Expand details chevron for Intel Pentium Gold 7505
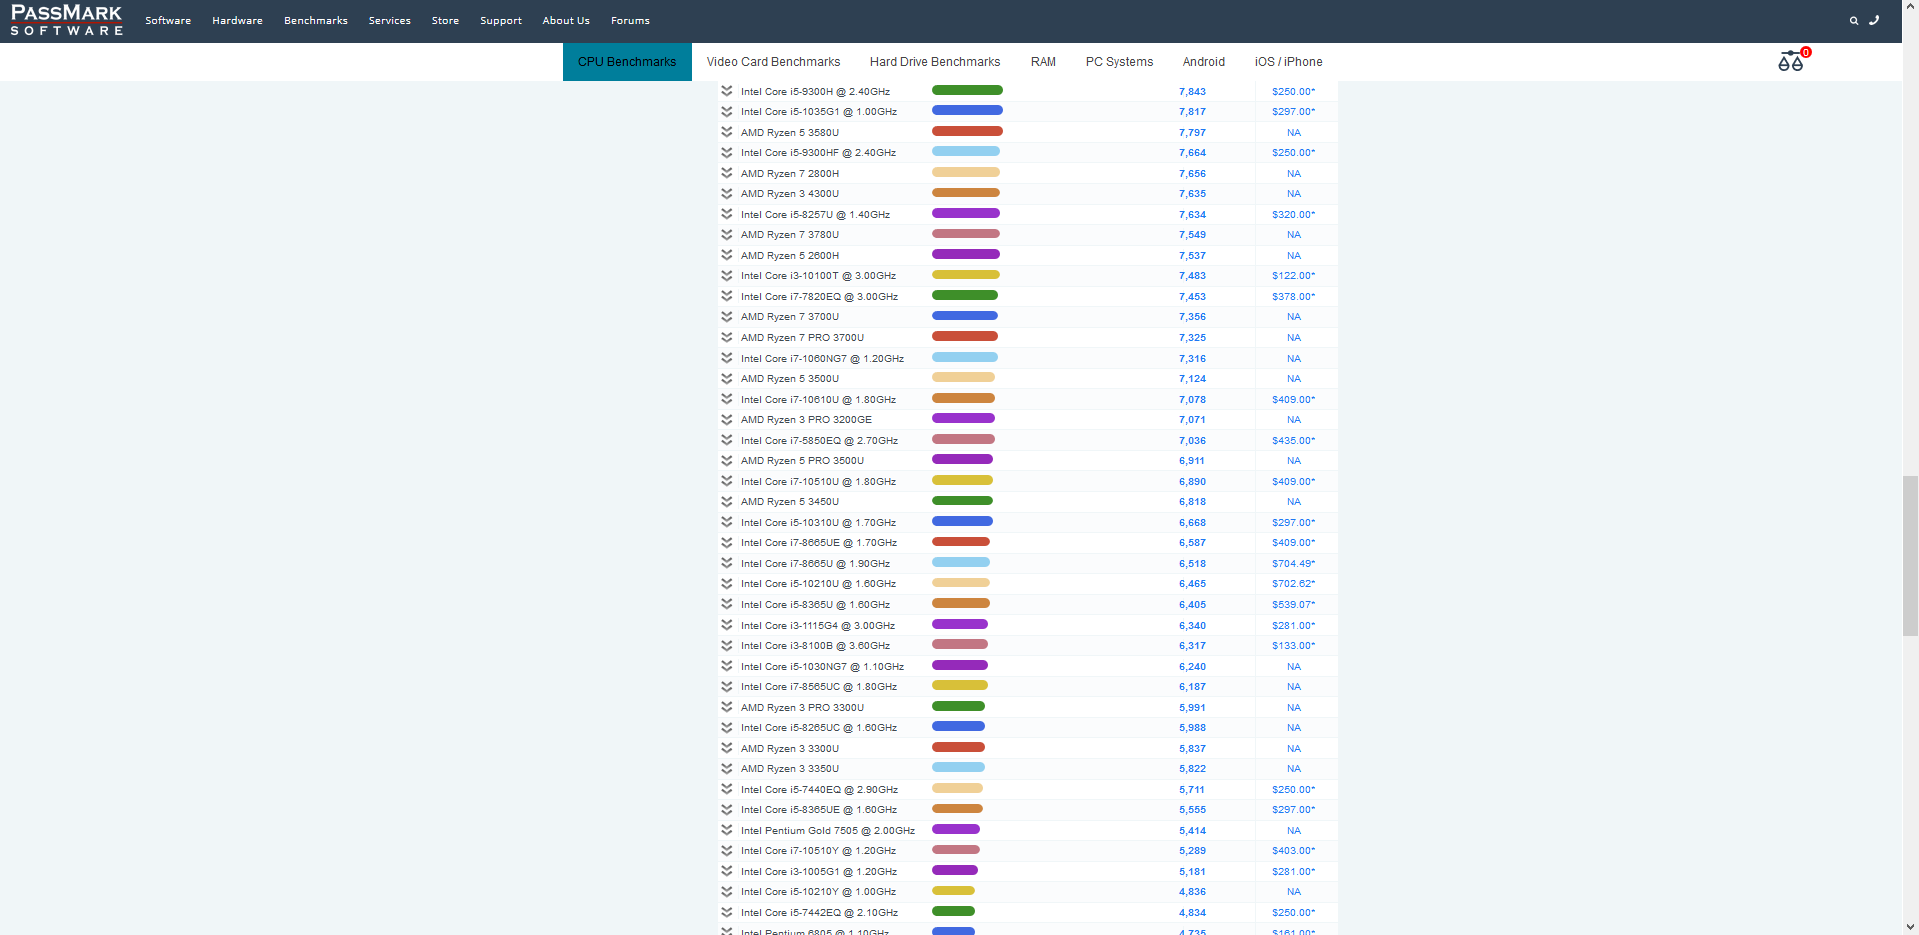The height and width of the screenshot is (935, 1919). pyautogui.click(x=727, y=830)
